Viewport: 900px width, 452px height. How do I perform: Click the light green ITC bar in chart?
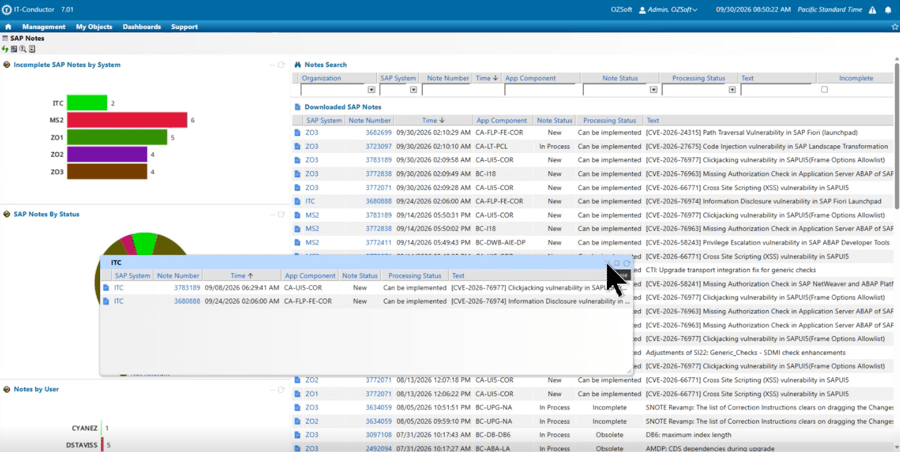click(87, 103)
